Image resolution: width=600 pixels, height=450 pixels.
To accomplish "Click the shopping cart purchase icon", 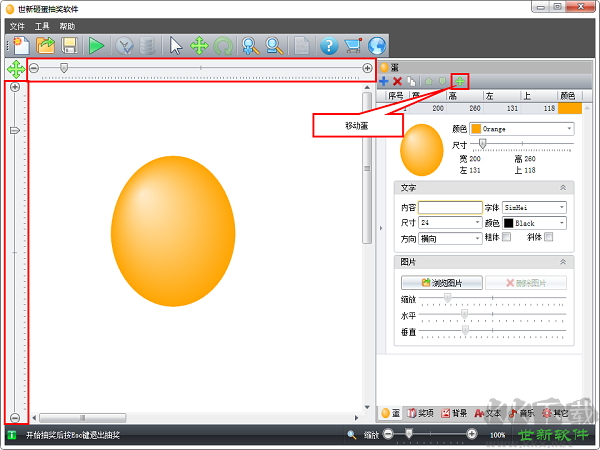I will click(x=352, y=45).
